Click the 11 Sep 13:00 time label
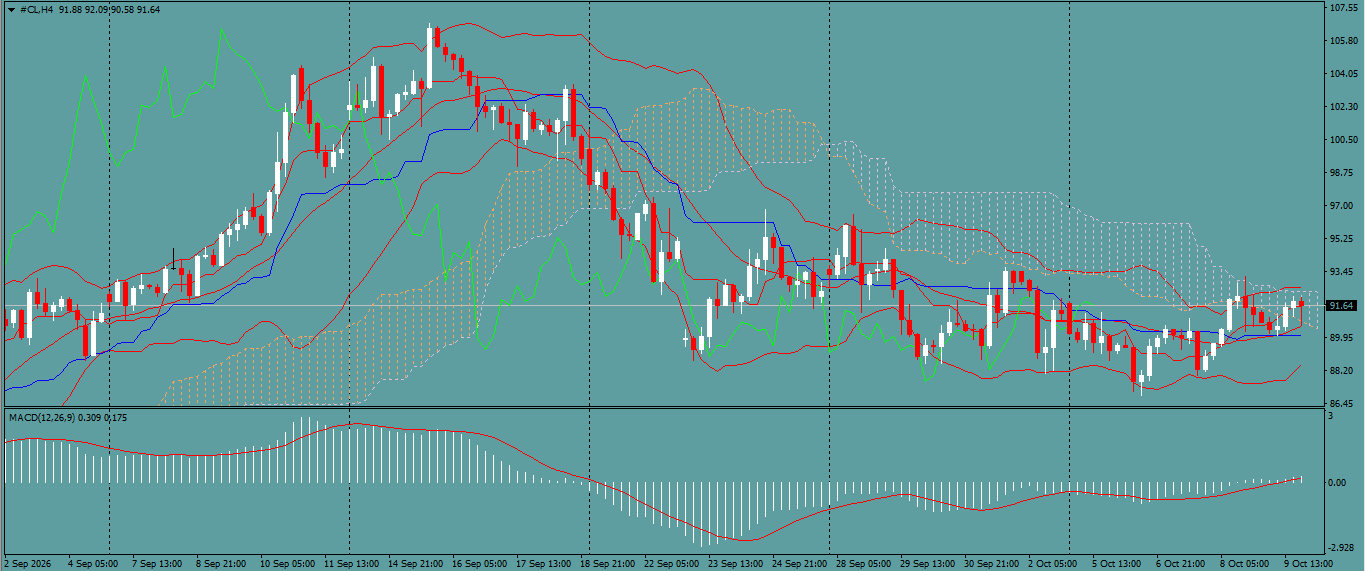The height and width of the screenshot is (571, 1365). click(x=351, y=564)
